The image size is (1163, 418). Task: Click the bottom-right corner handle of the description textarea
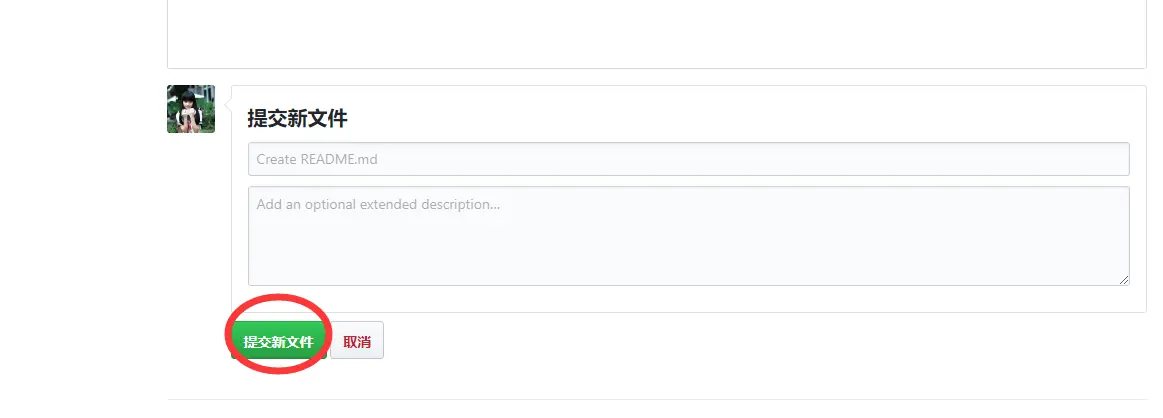1124,279
